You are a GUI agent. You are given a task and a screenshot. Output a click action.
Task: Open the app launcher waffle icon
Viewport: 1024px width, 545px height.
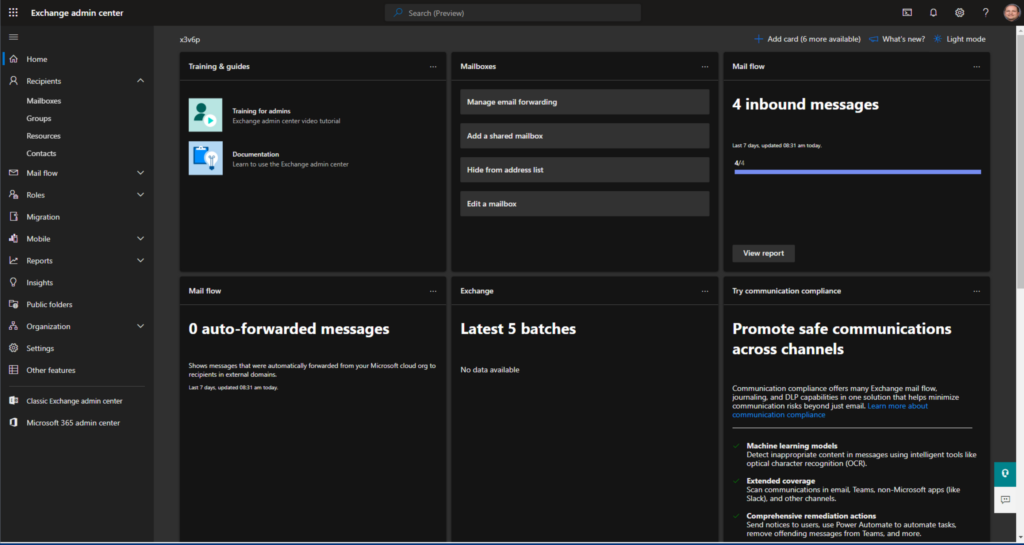pyautogui.click(x=13, y=12)
